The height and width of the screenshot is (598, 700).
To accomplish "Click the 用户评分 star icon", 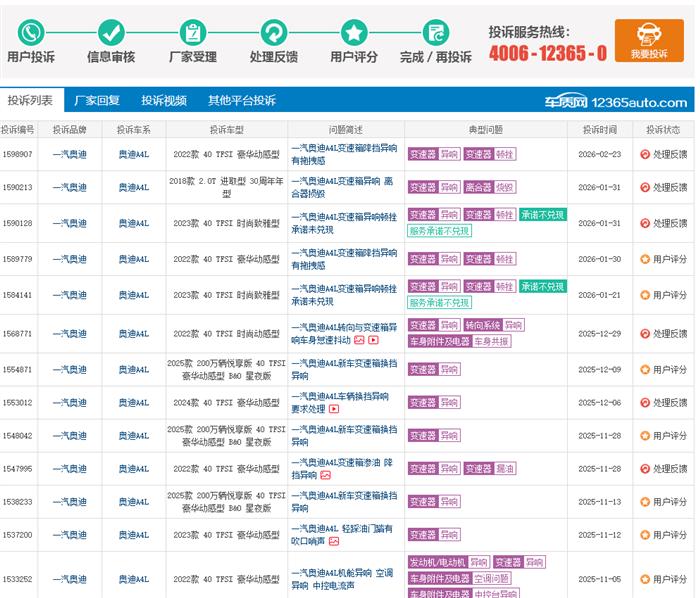I will tap(354, 33).
